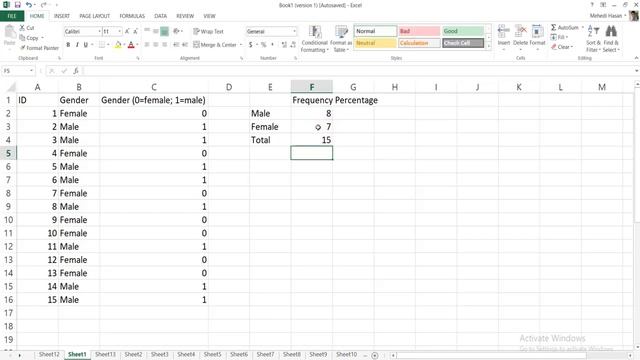The image size is (640, 360).
Task: Click decrease decimal icon
Action: (x=293, y=44)
